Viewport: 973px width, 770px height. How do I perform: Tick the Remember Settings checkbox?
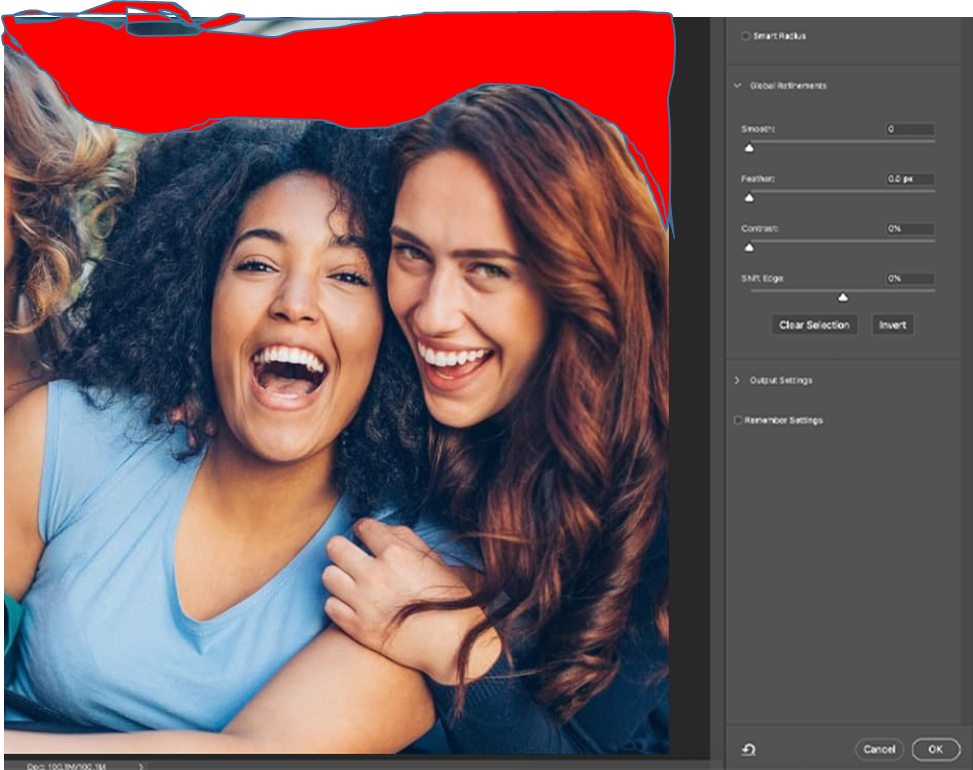738,421
